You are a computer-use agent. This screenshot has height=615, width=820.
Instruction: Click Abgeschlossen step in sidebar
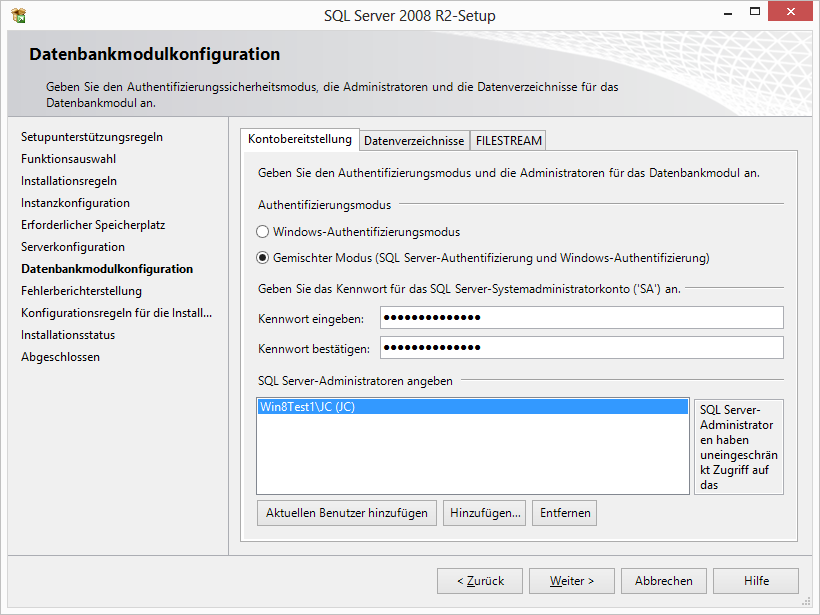click(x=60, y=357)
